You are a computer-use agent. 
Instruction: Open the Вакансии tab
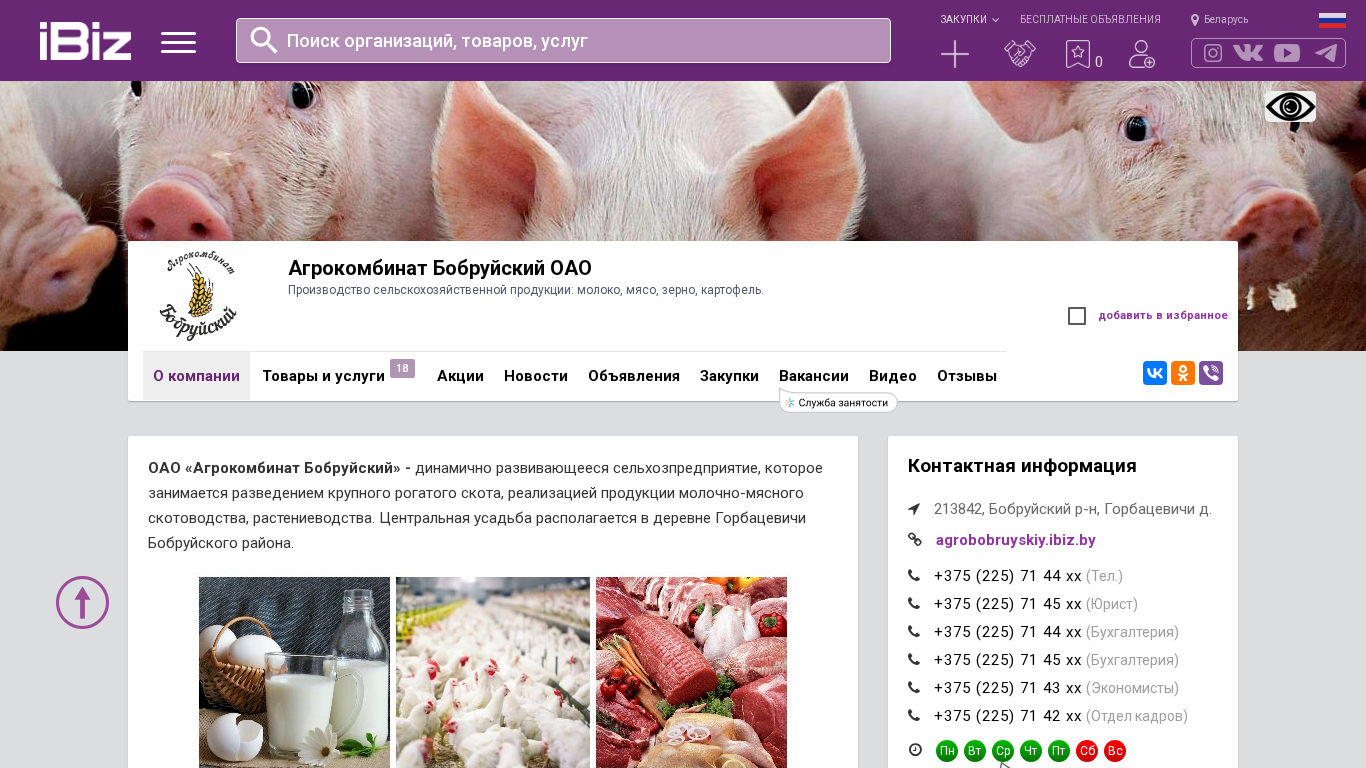coord(814,376)
